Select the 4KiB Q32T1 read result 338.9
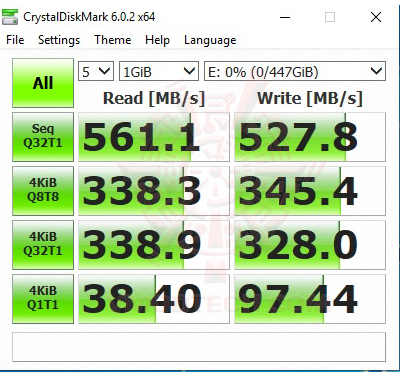This screenshot has width=400, height=372. [x=154, y=245]
